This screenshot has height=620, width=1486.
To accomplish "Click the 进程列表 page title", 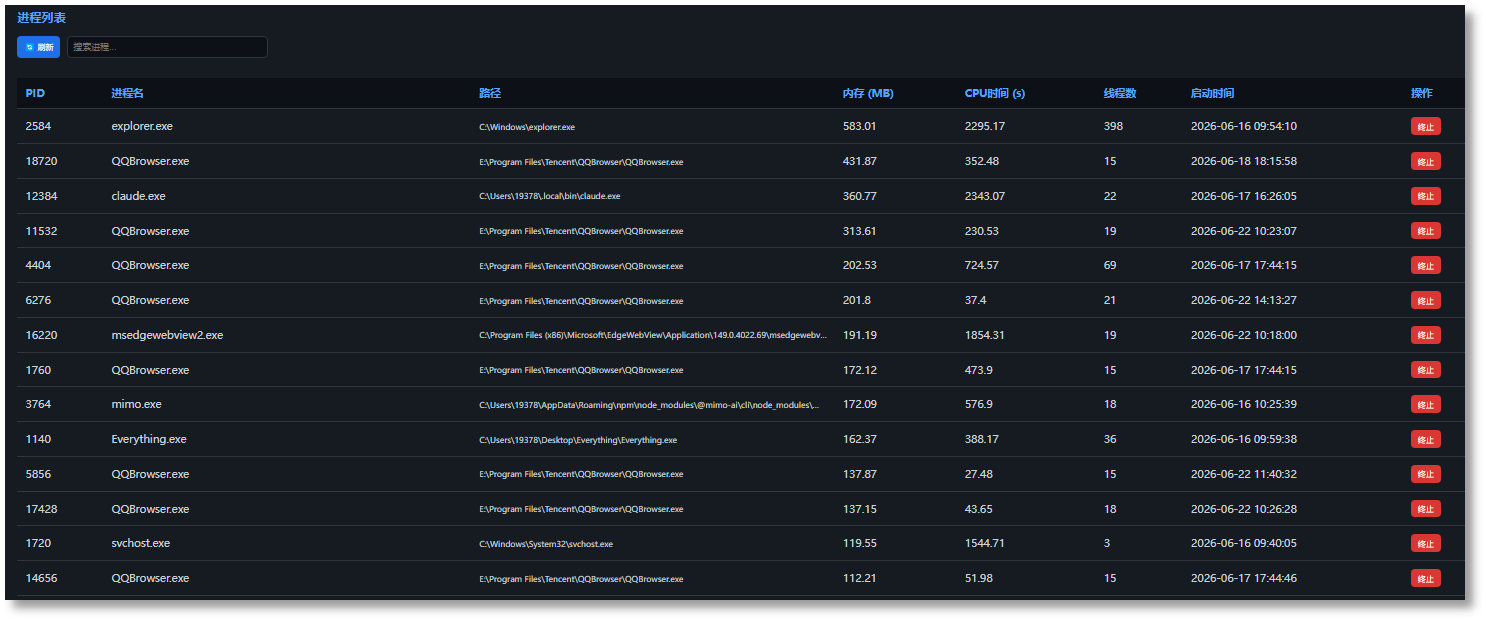I will (x=42, y=18).
